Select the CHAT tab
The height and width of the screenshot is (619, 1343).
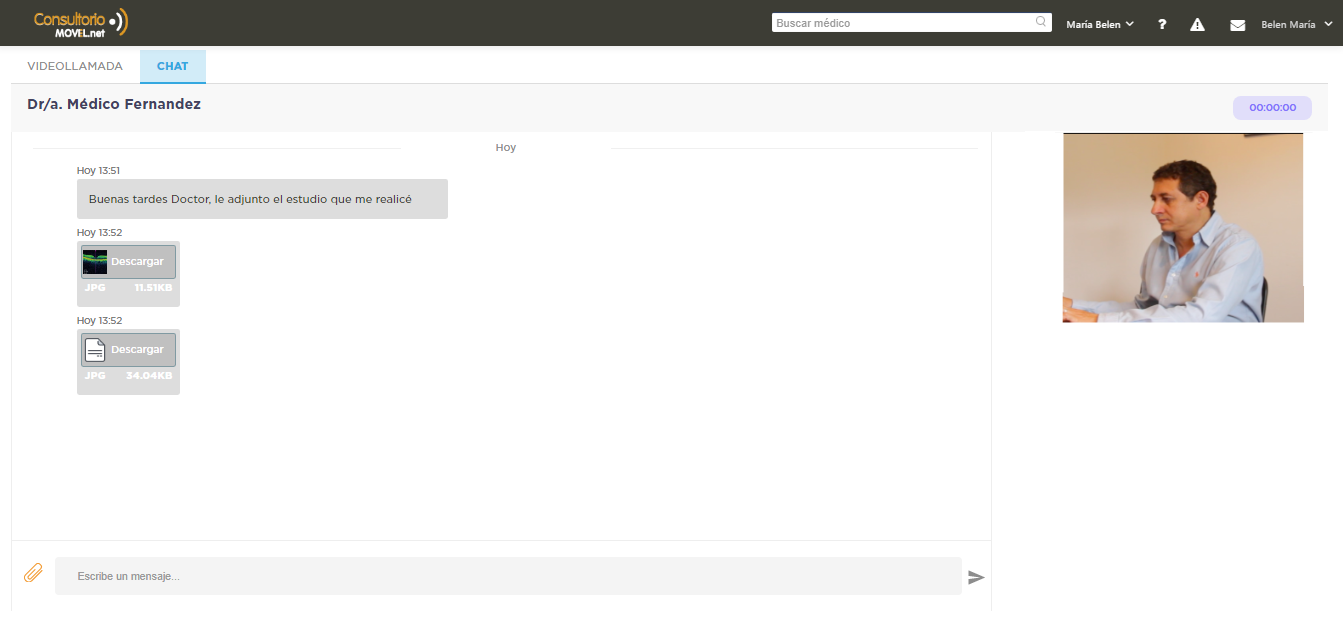pyautogui.click(x=173, y=66)
